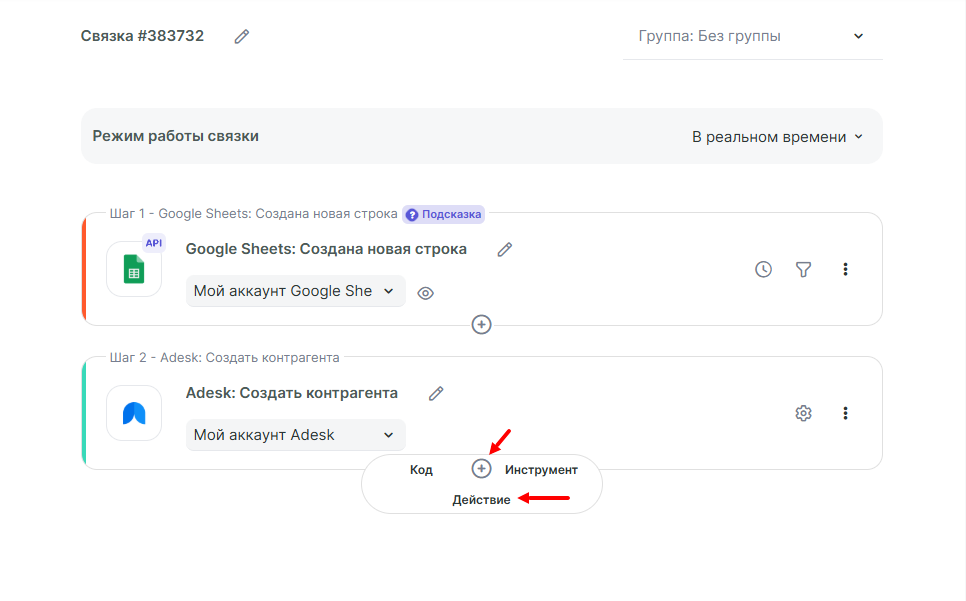Image resolution: width=966 pixels, height=601 pixels.
Task: Open the gear settings of Adesk step
Action: coord(803,413)
